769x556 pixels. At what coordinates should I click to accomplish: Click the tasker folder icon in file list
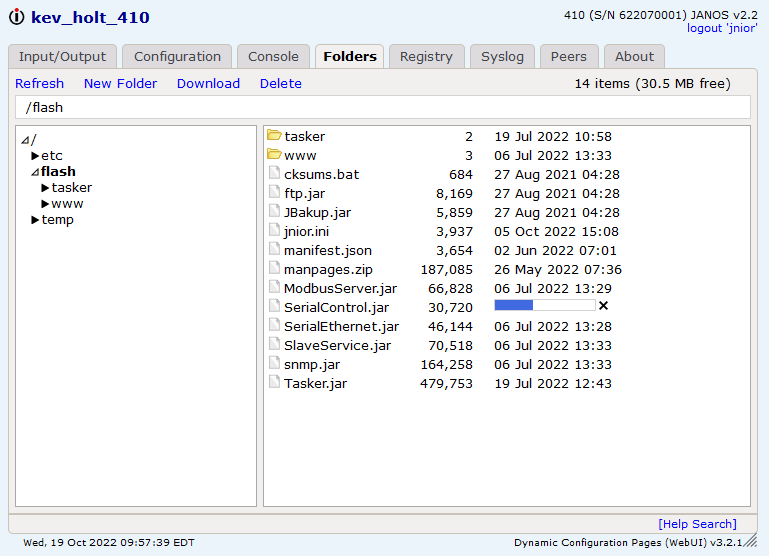click(x=274, y=136)
